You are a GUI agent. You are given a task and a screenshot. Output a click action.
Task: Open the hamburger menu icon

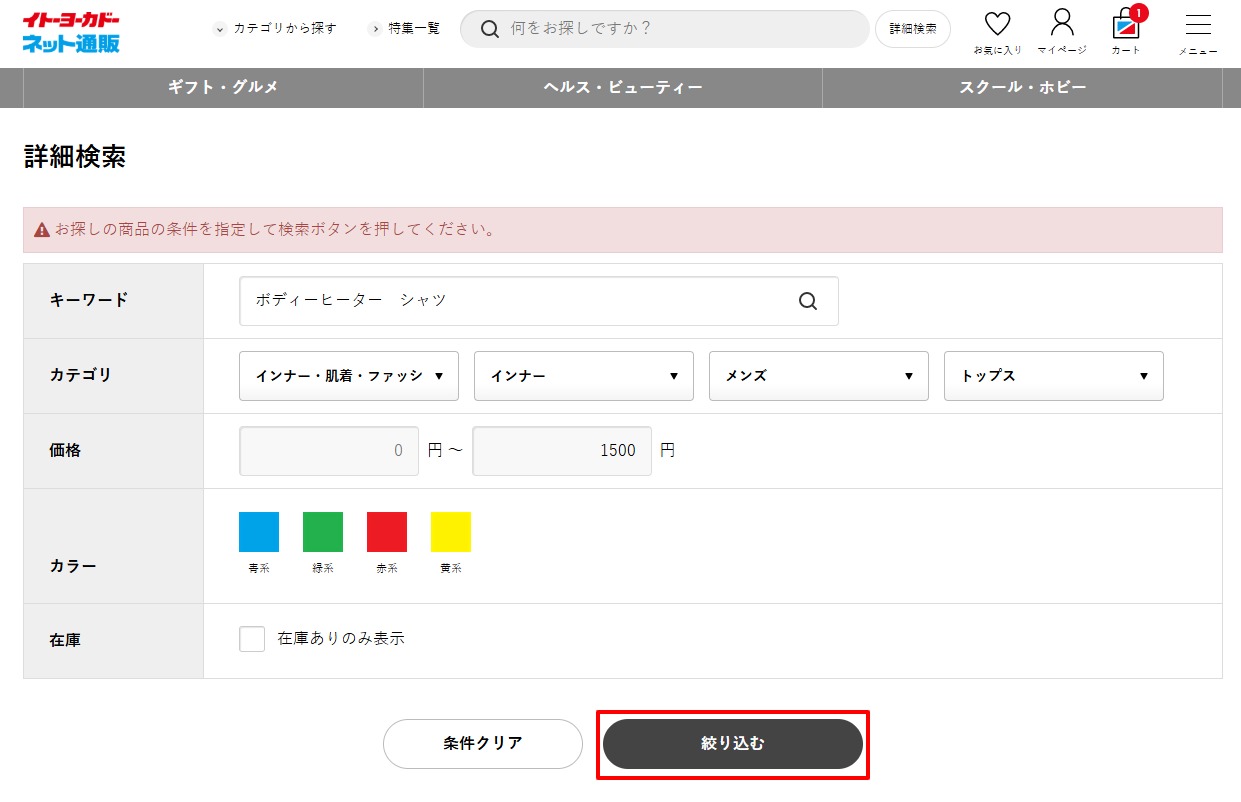(x=1197, y=26)
